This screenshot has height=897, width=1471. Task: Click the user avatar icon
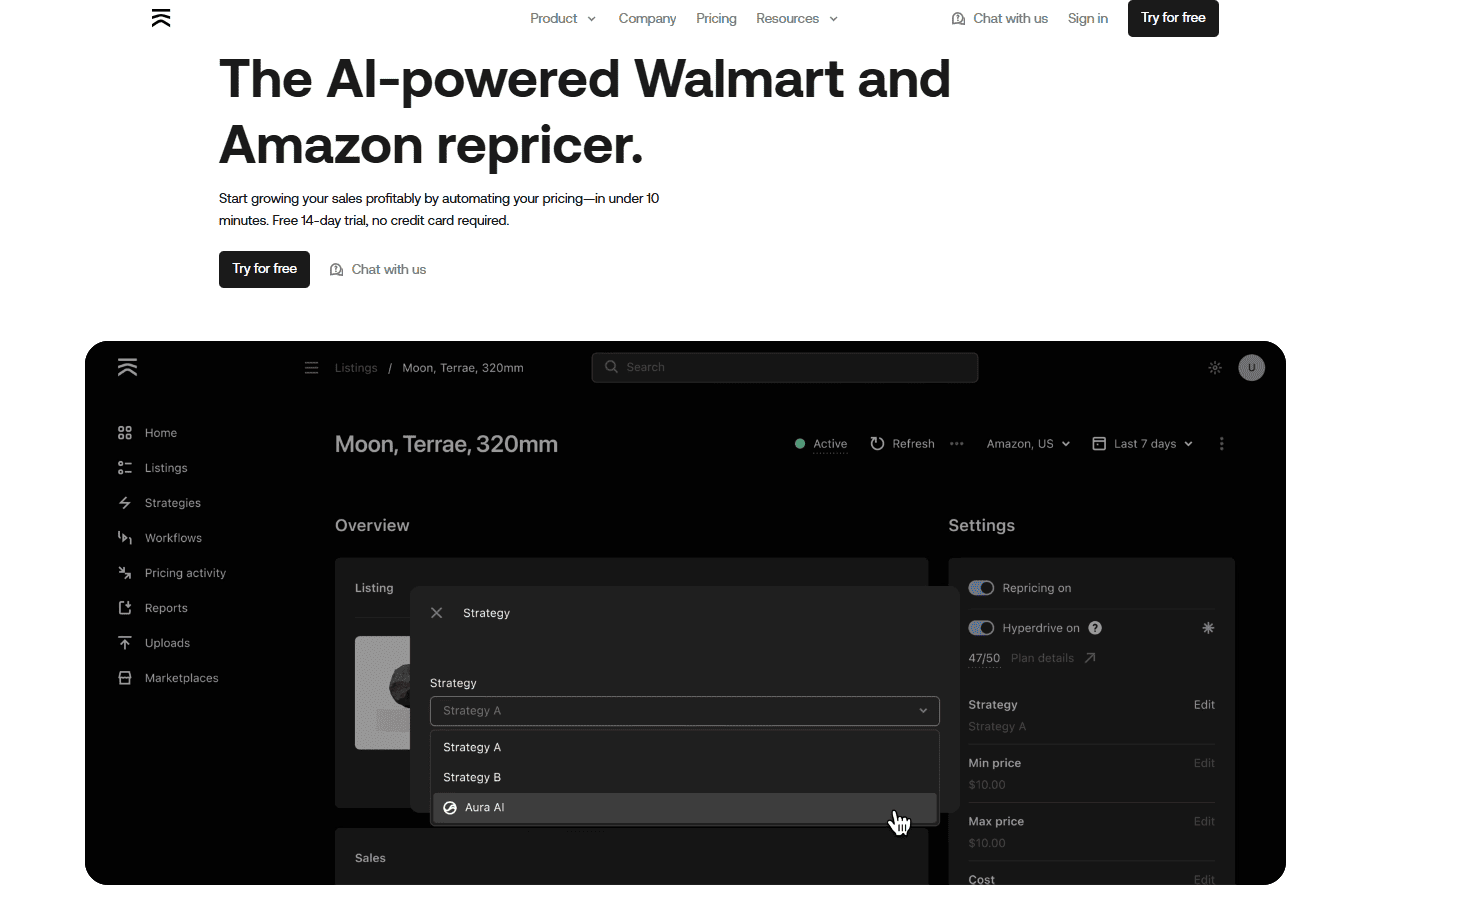click(1251, 368)
